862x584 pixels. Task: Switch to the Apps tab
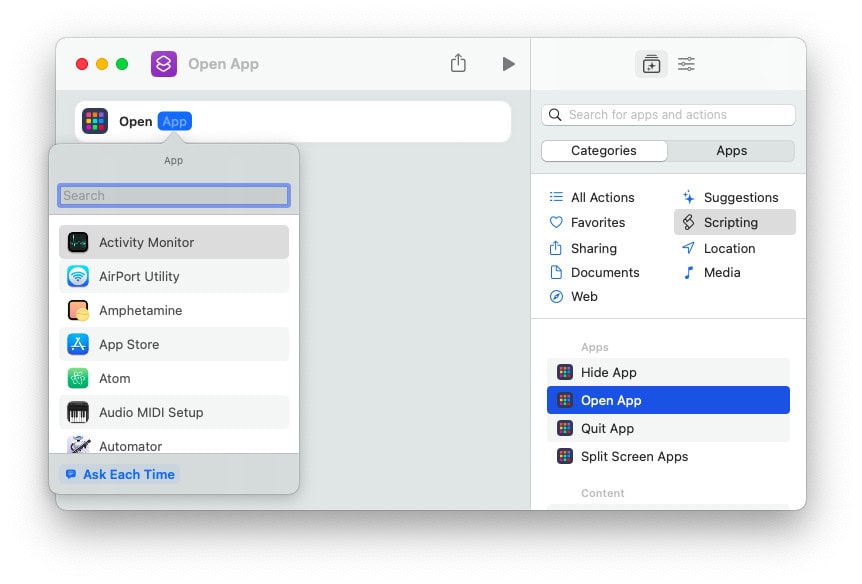pyautogui.click(x=731, y=151)
